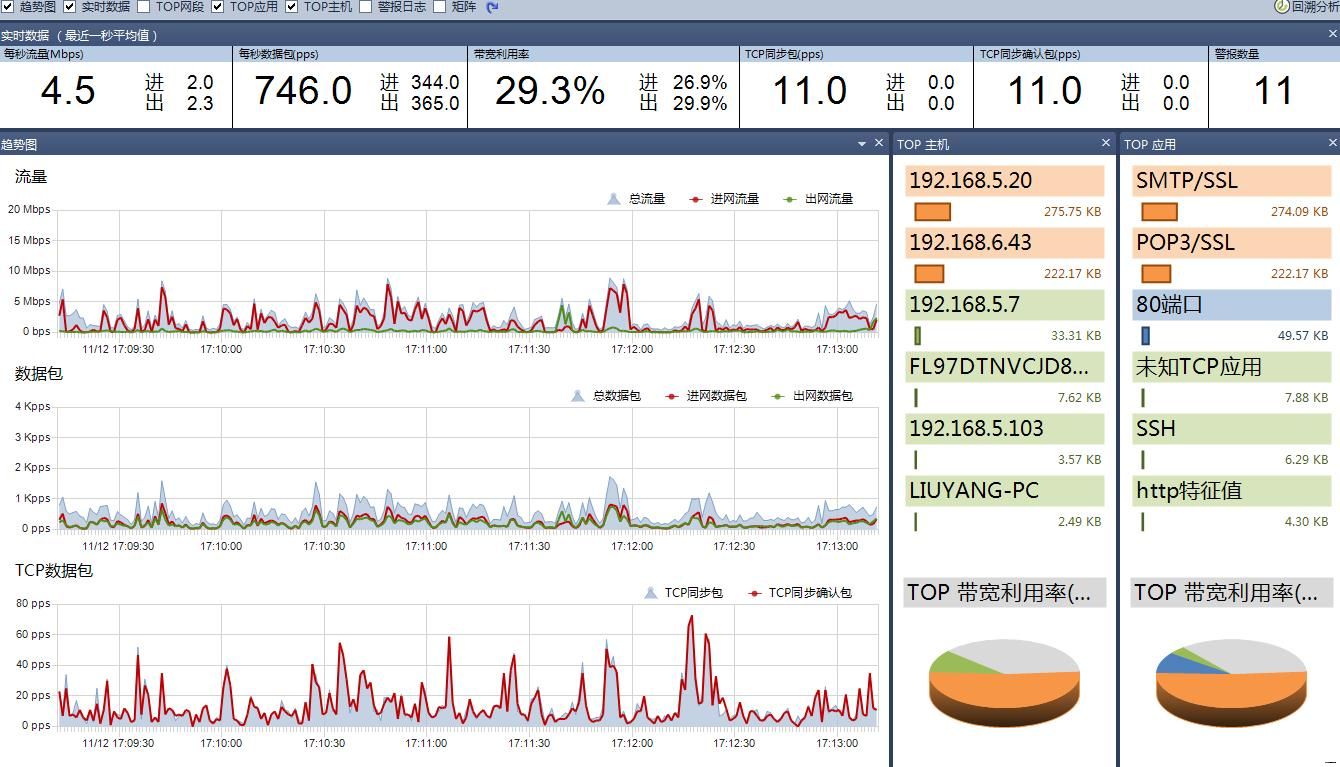This screenshot has width=1340, height=767.
Task: Select host LIUYANG-PC
Action: point(1005,491)
